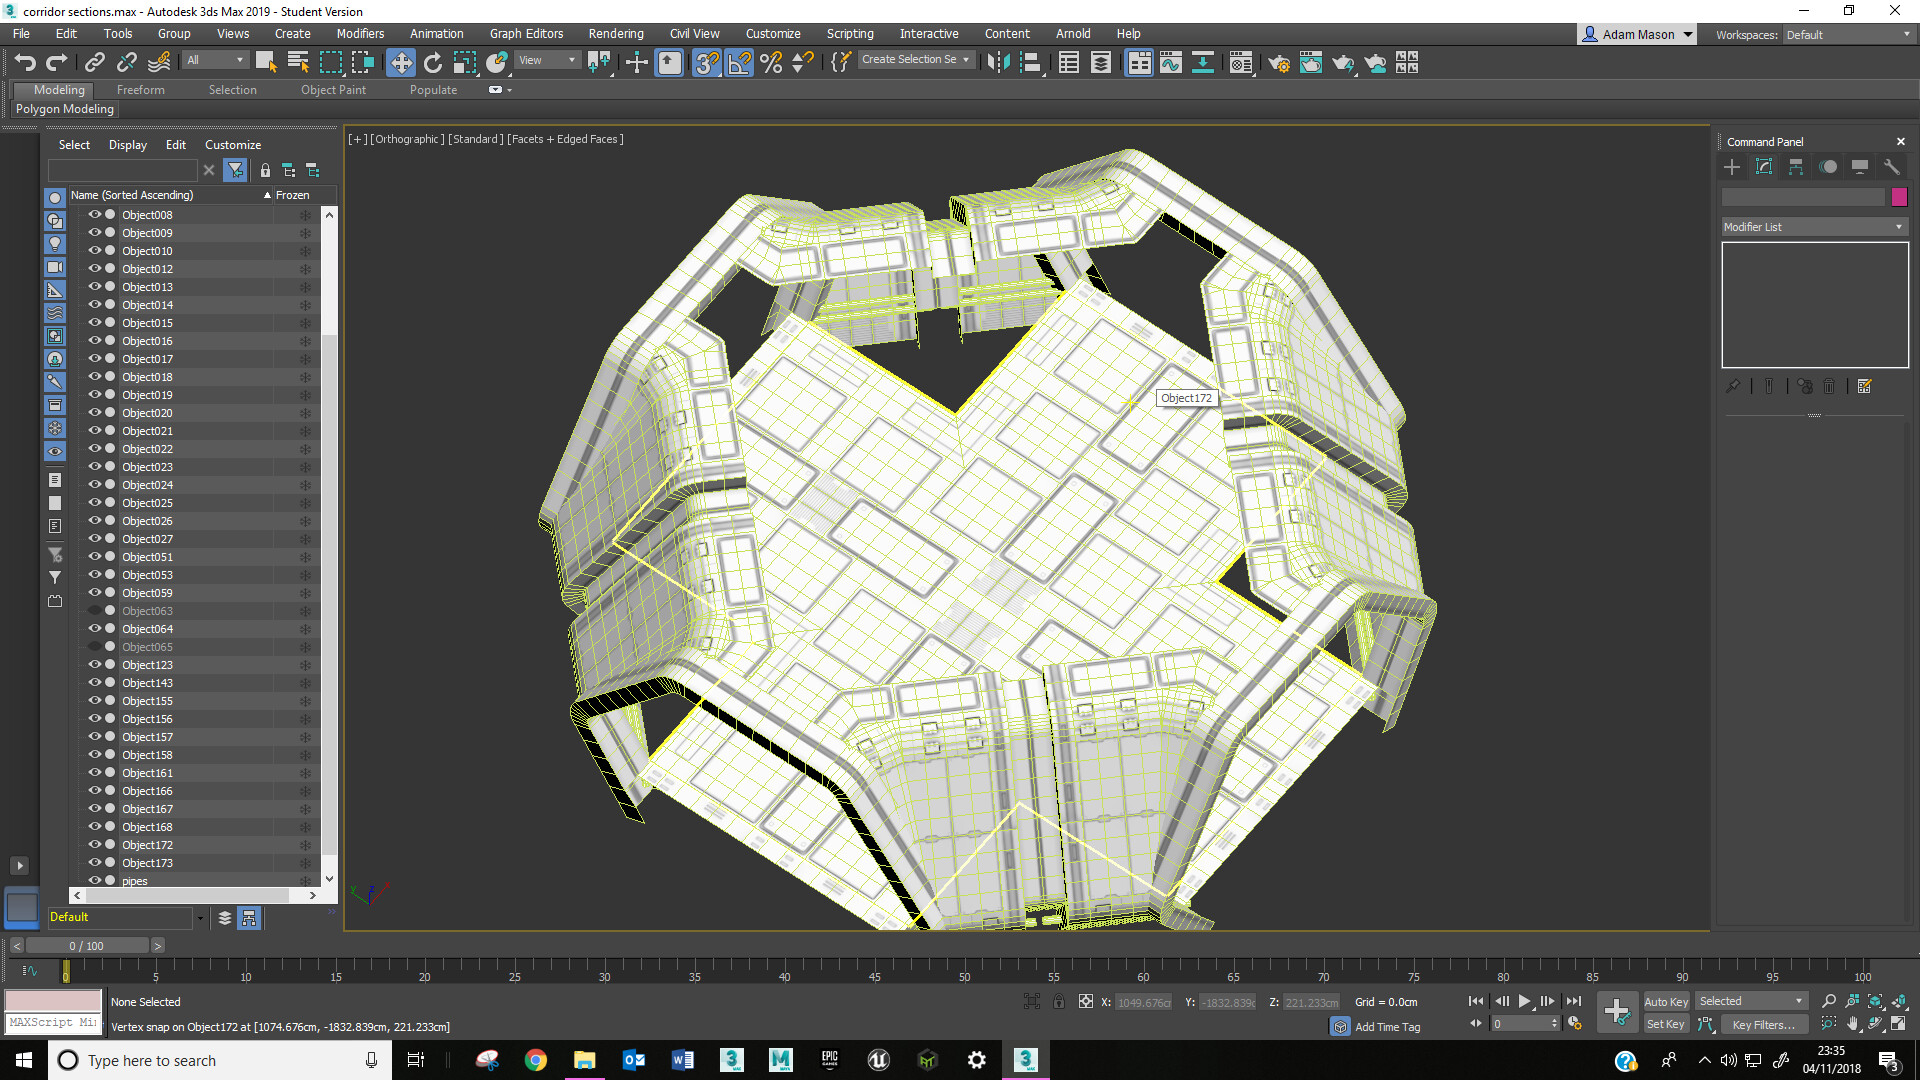Open the selection filter All dropdown
1920x1080 pixels.
216,60
